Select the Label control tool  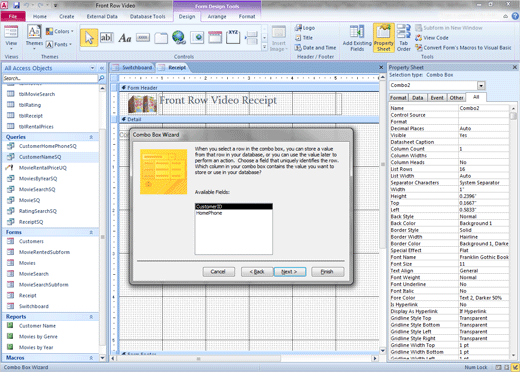125,38
